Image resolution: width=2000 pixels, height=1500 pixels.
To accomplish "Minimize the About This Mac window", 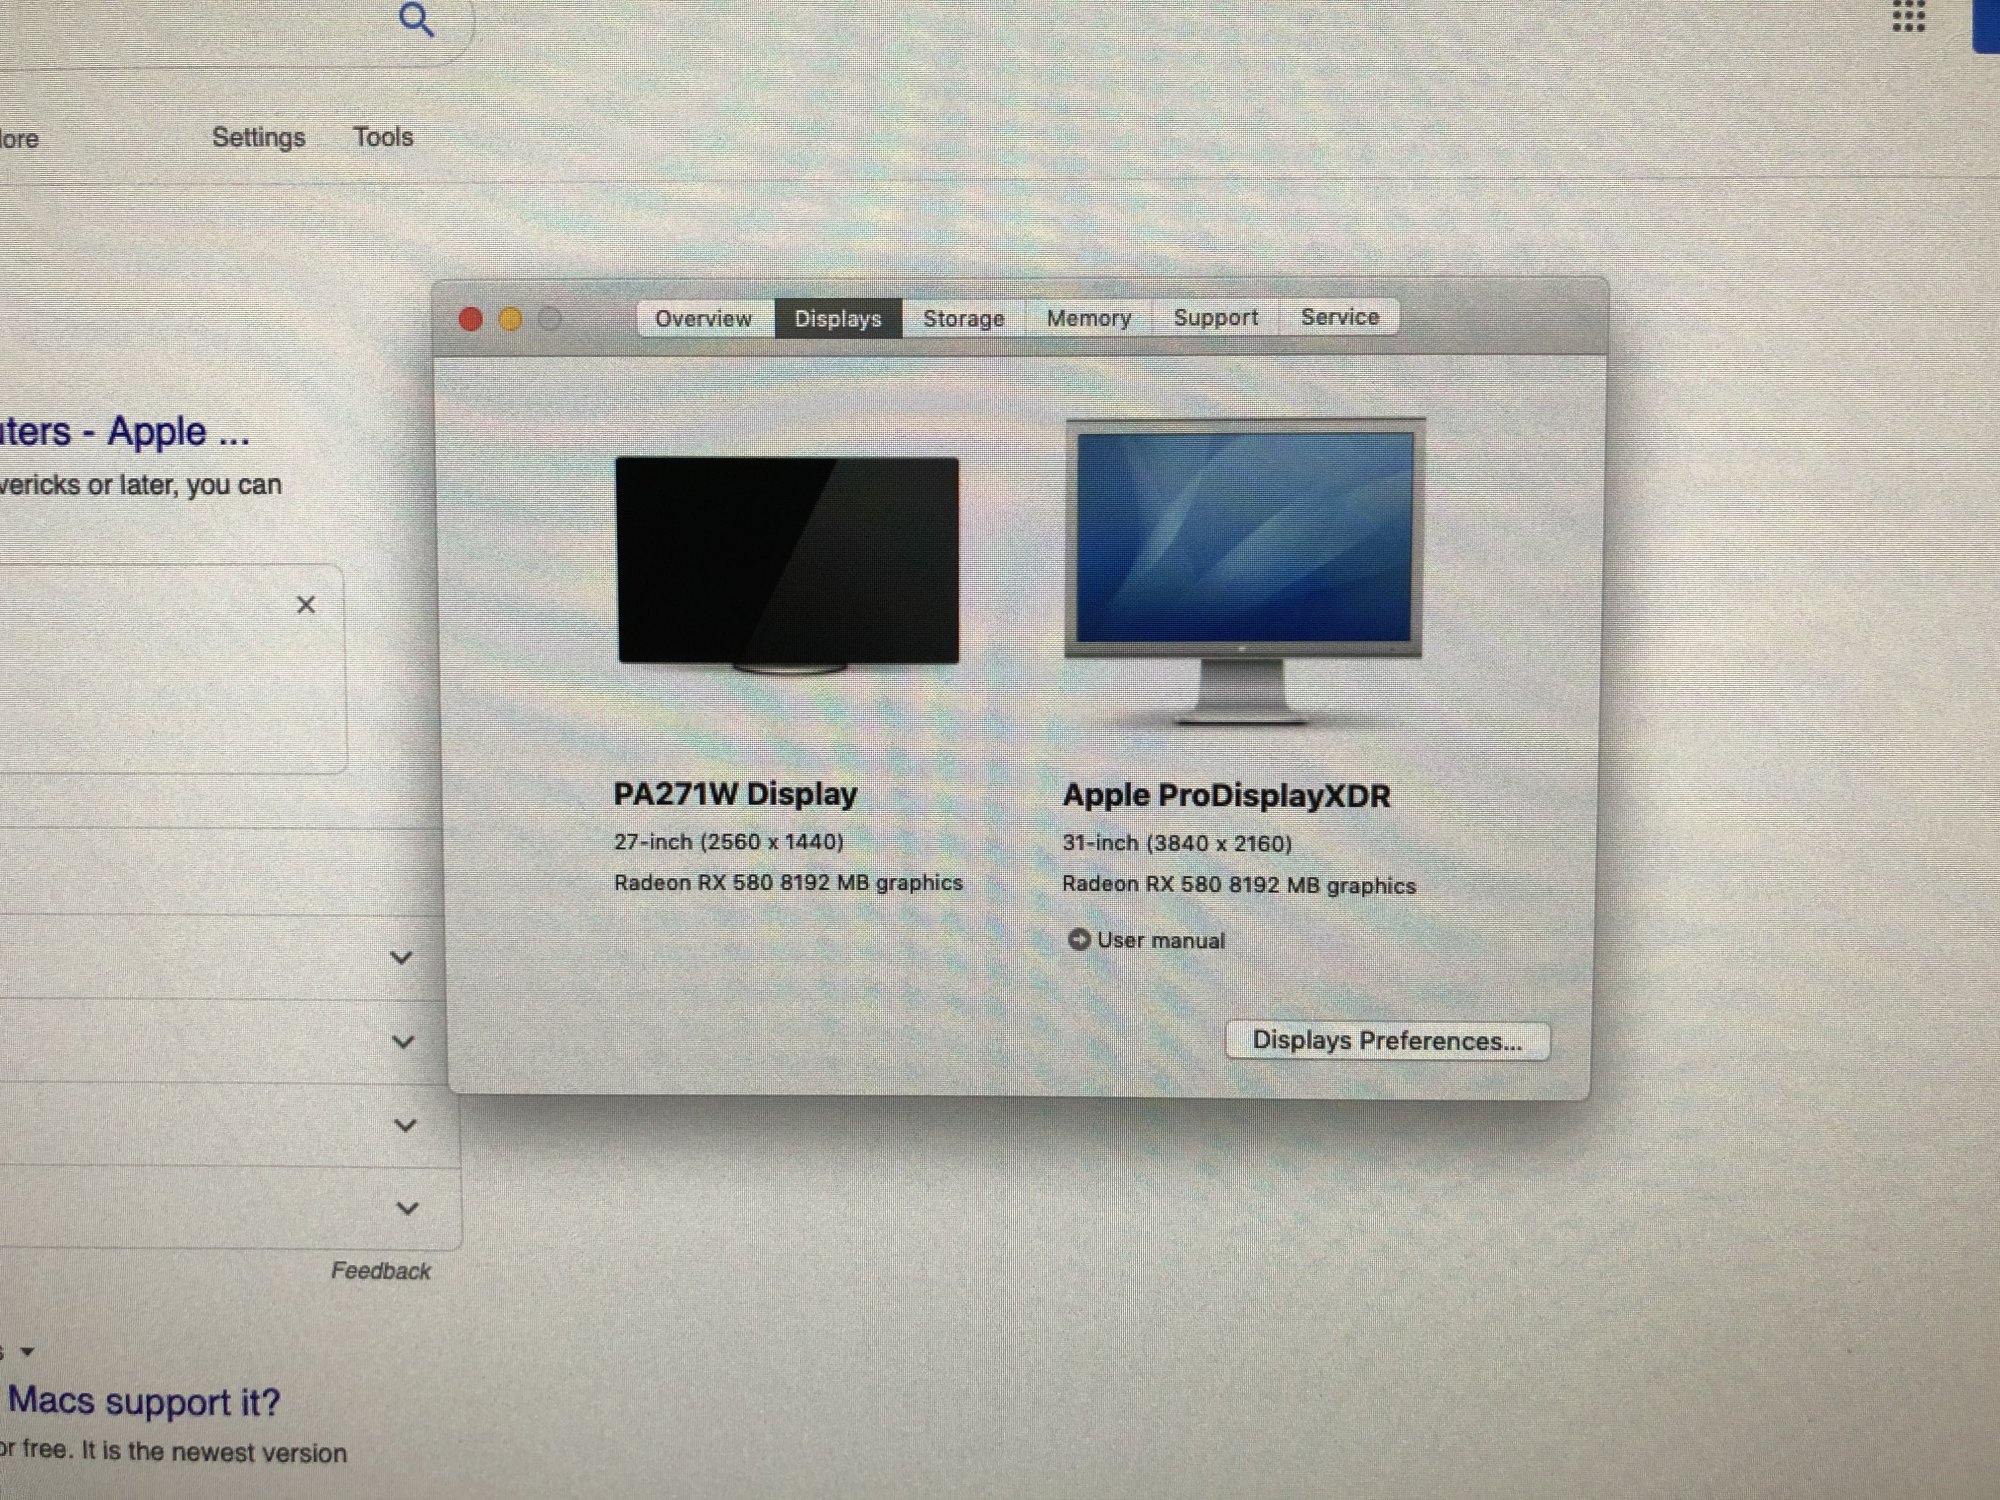I will click(x=510, y=319).
